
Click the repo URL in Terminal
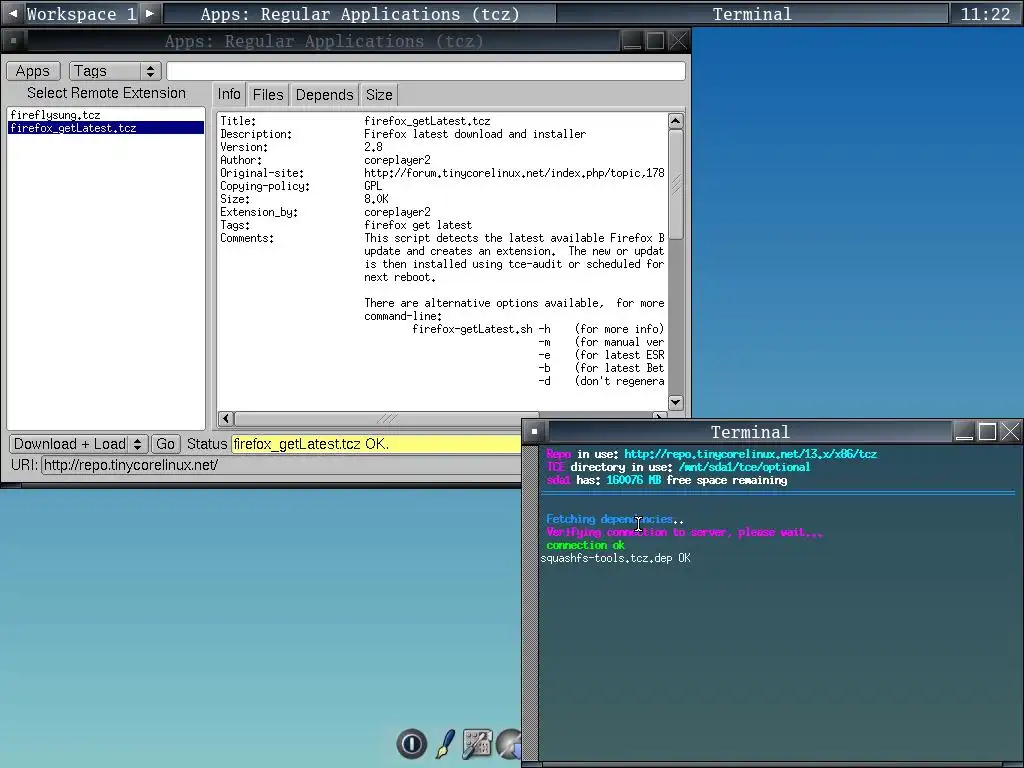coord(750,454)
